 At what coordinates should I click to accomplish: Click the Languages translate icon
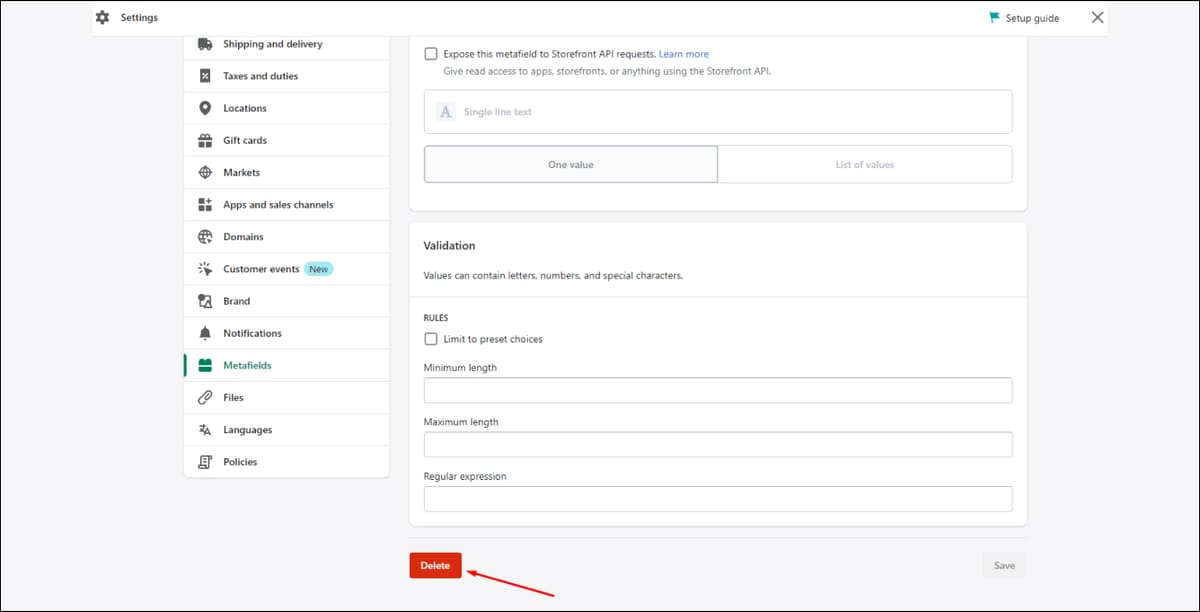[205, 430]
